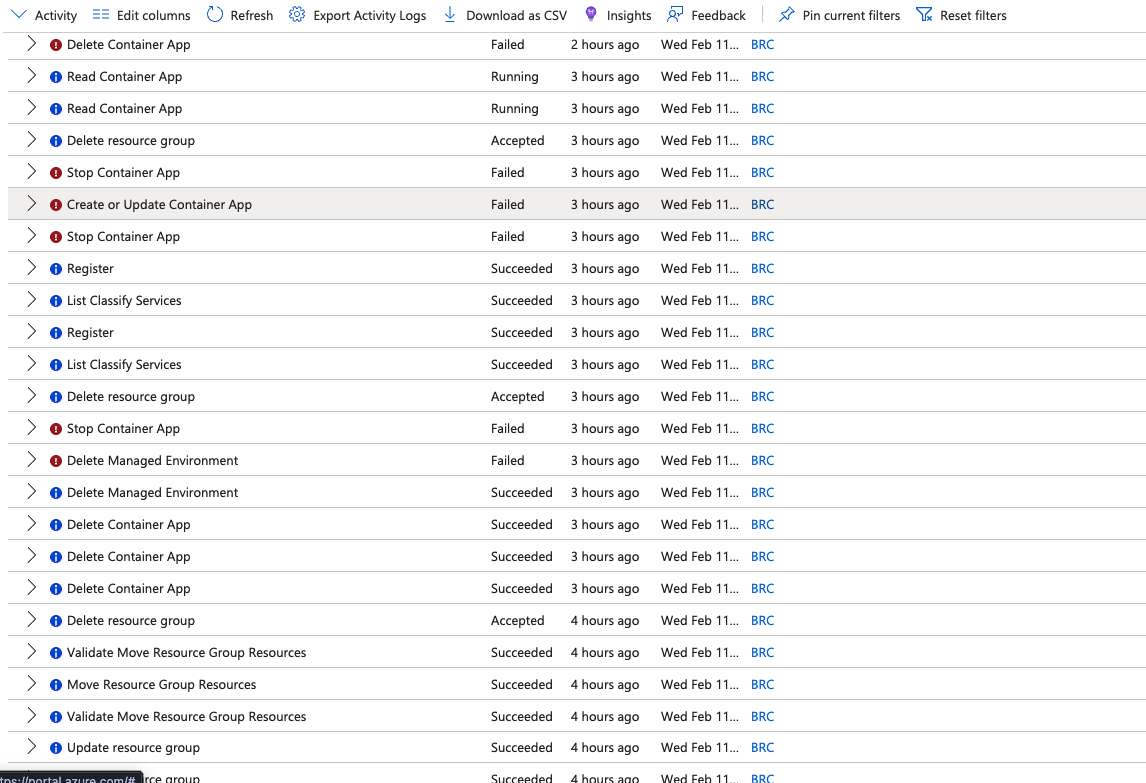Expand the Create or Update Container App row
Viewport: 1146px width, 783px height.
coord(31,204)
